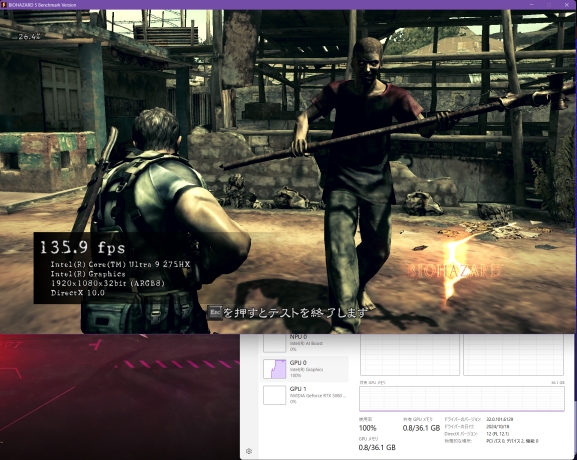Click the 135.9 fps counter
The image size is (577, 460).
coord(82,247)
